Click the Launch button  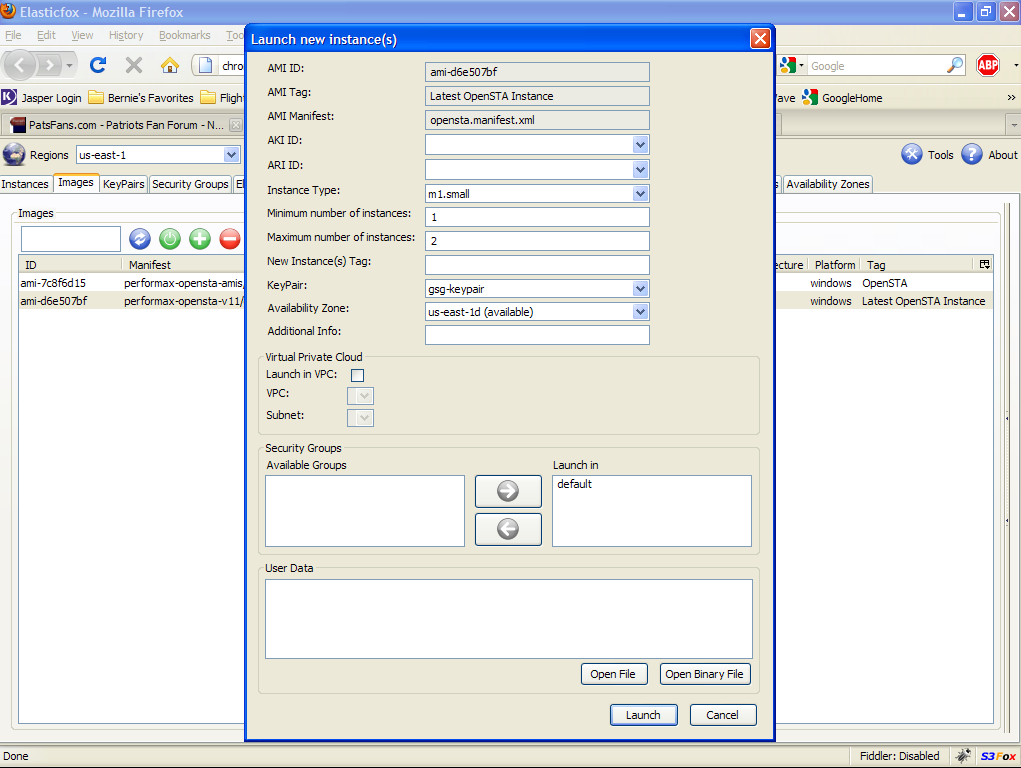[x=643, y=715]
